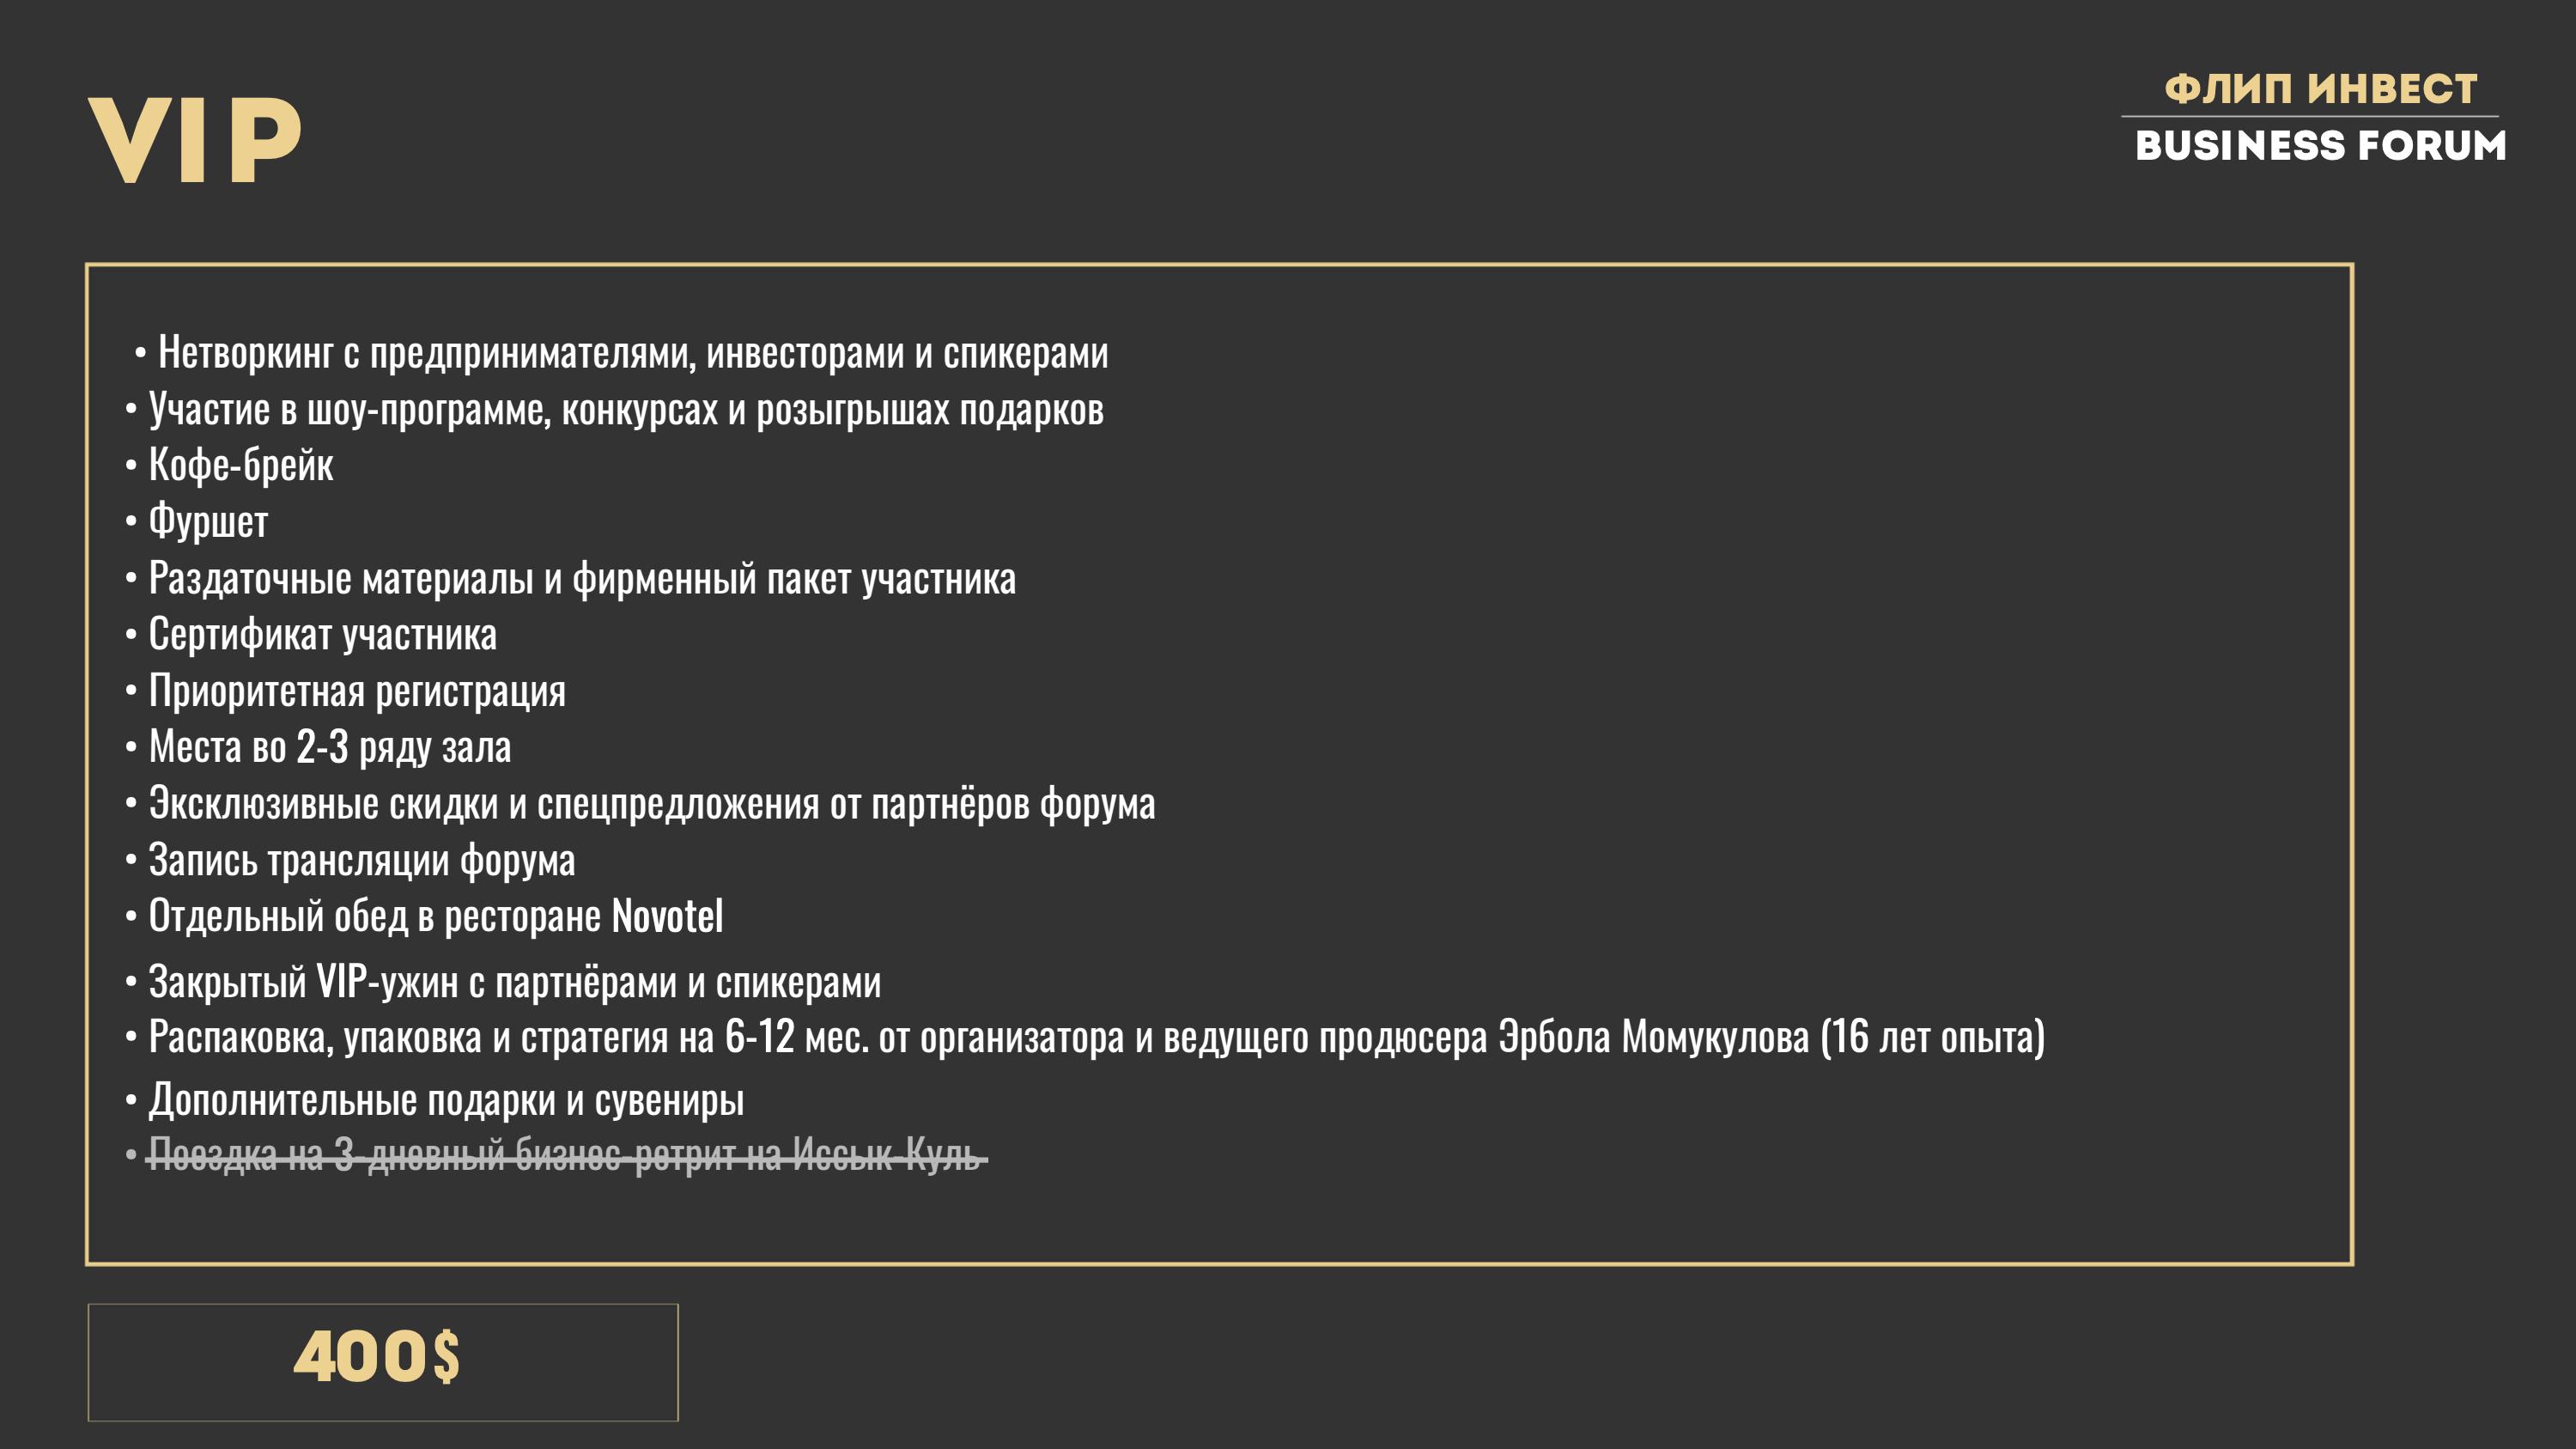Click the crossed-out Иссык-Куль retreat line

565,1156
